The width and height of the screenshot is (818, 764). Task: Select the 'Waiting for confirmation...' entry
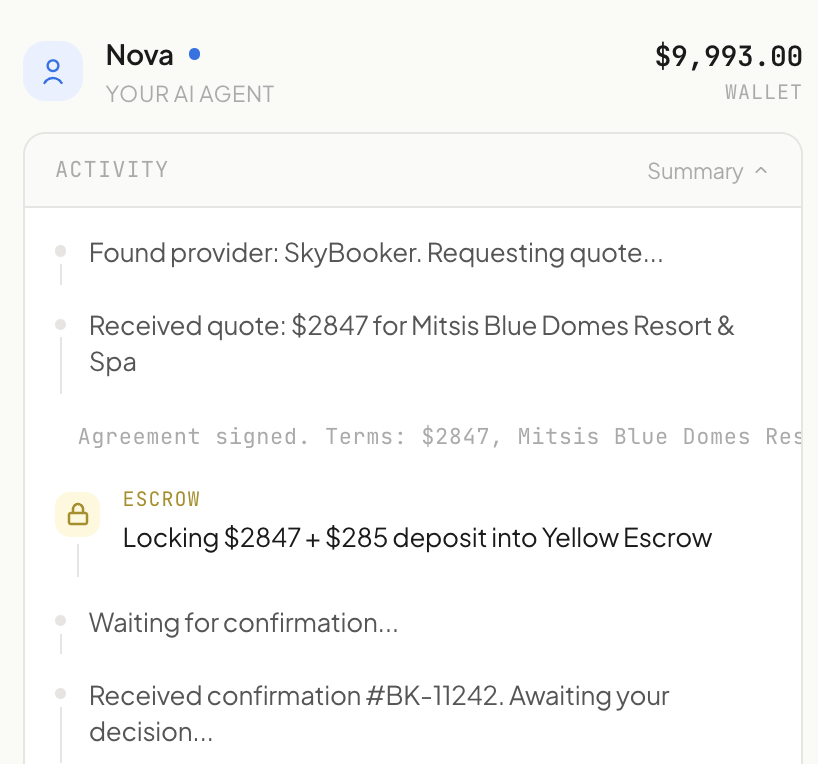(244, 623)
